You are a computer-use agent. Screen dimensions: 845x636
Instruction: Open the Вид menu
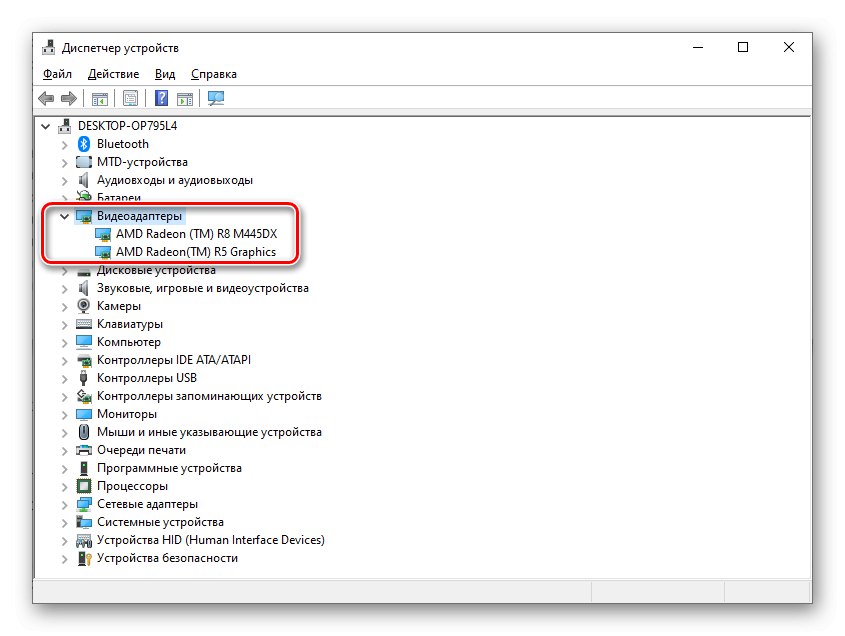pyautogui.click(x=165, y=74)
